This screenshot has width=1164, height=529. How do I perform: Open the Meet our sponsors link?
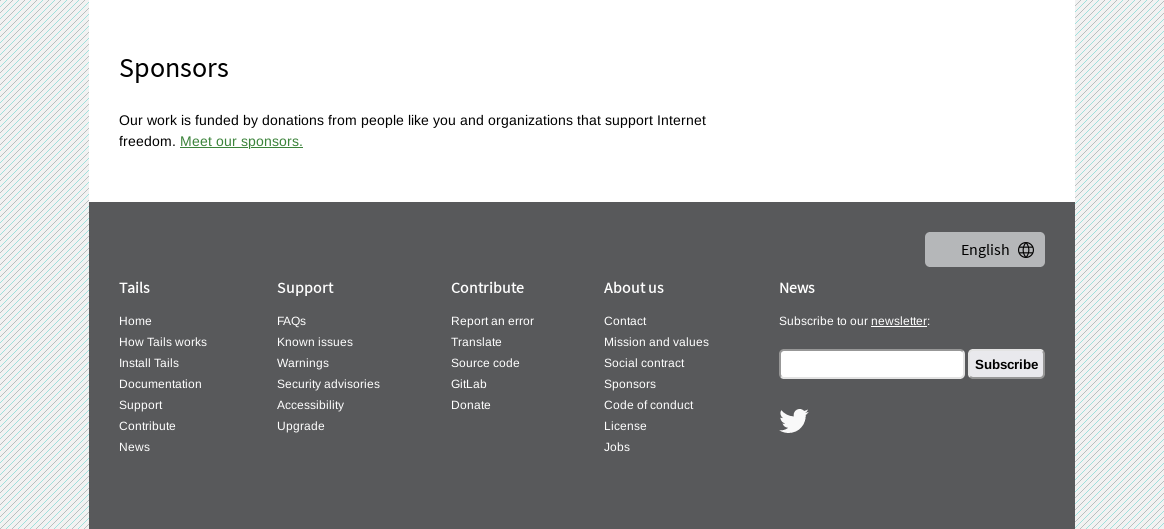click(241, 141)
